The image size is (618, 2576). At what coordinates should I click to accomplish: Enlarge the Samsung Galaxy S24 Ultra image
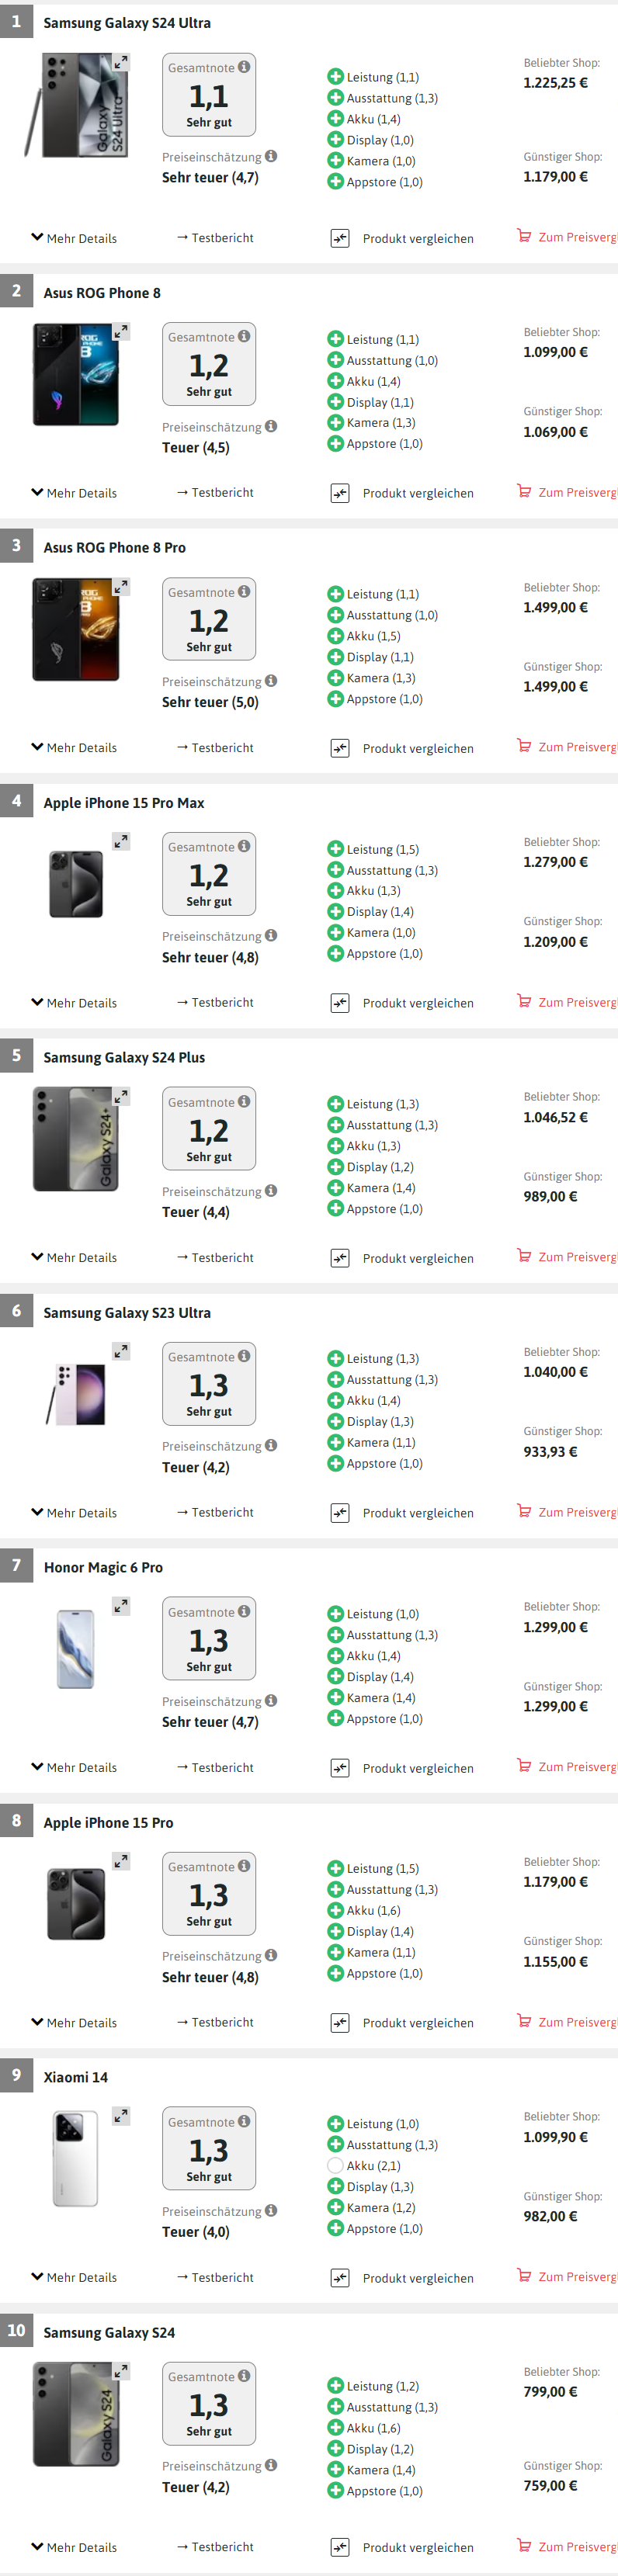[121, 62]
